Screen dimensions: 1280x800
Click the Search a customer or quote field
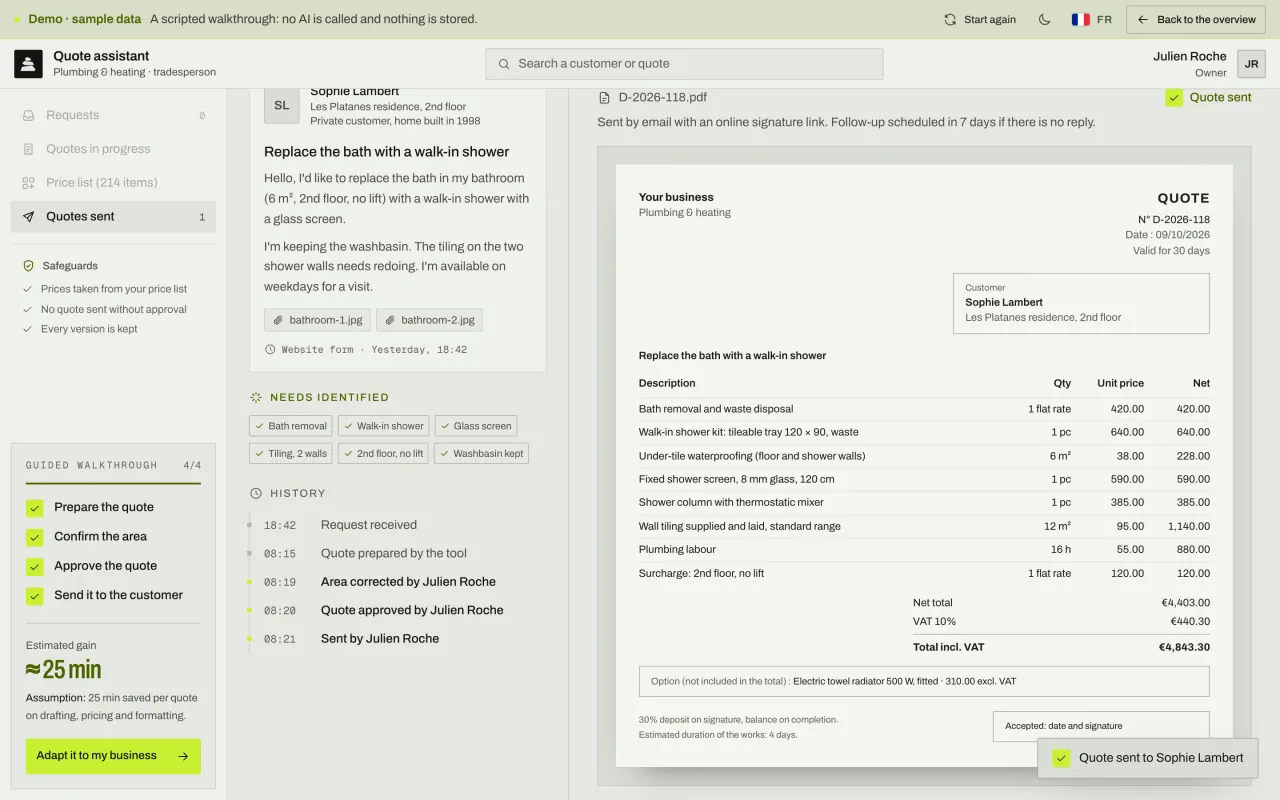[x=684, y=64]
